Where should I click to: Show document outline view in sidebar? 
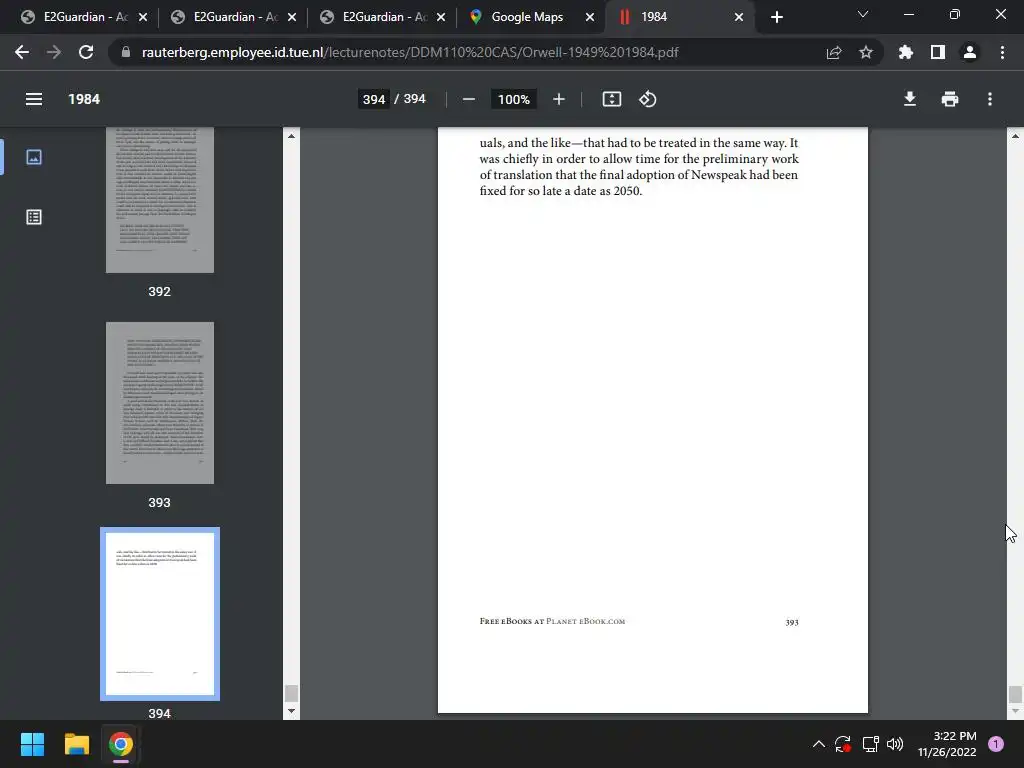(x=34, y=217)
